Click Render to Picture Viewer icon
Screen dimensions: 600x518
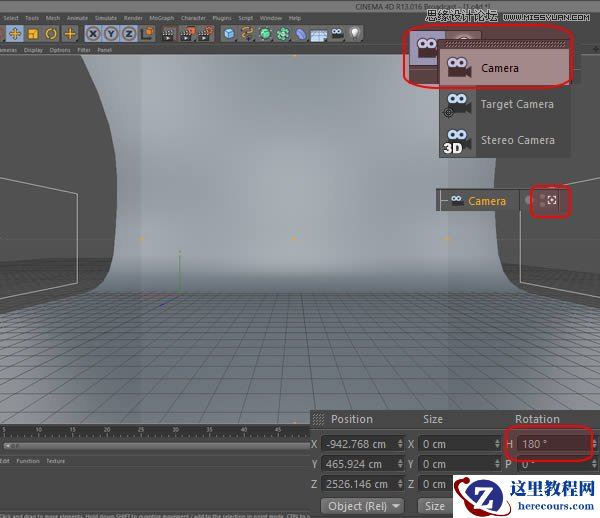point(187,34)
